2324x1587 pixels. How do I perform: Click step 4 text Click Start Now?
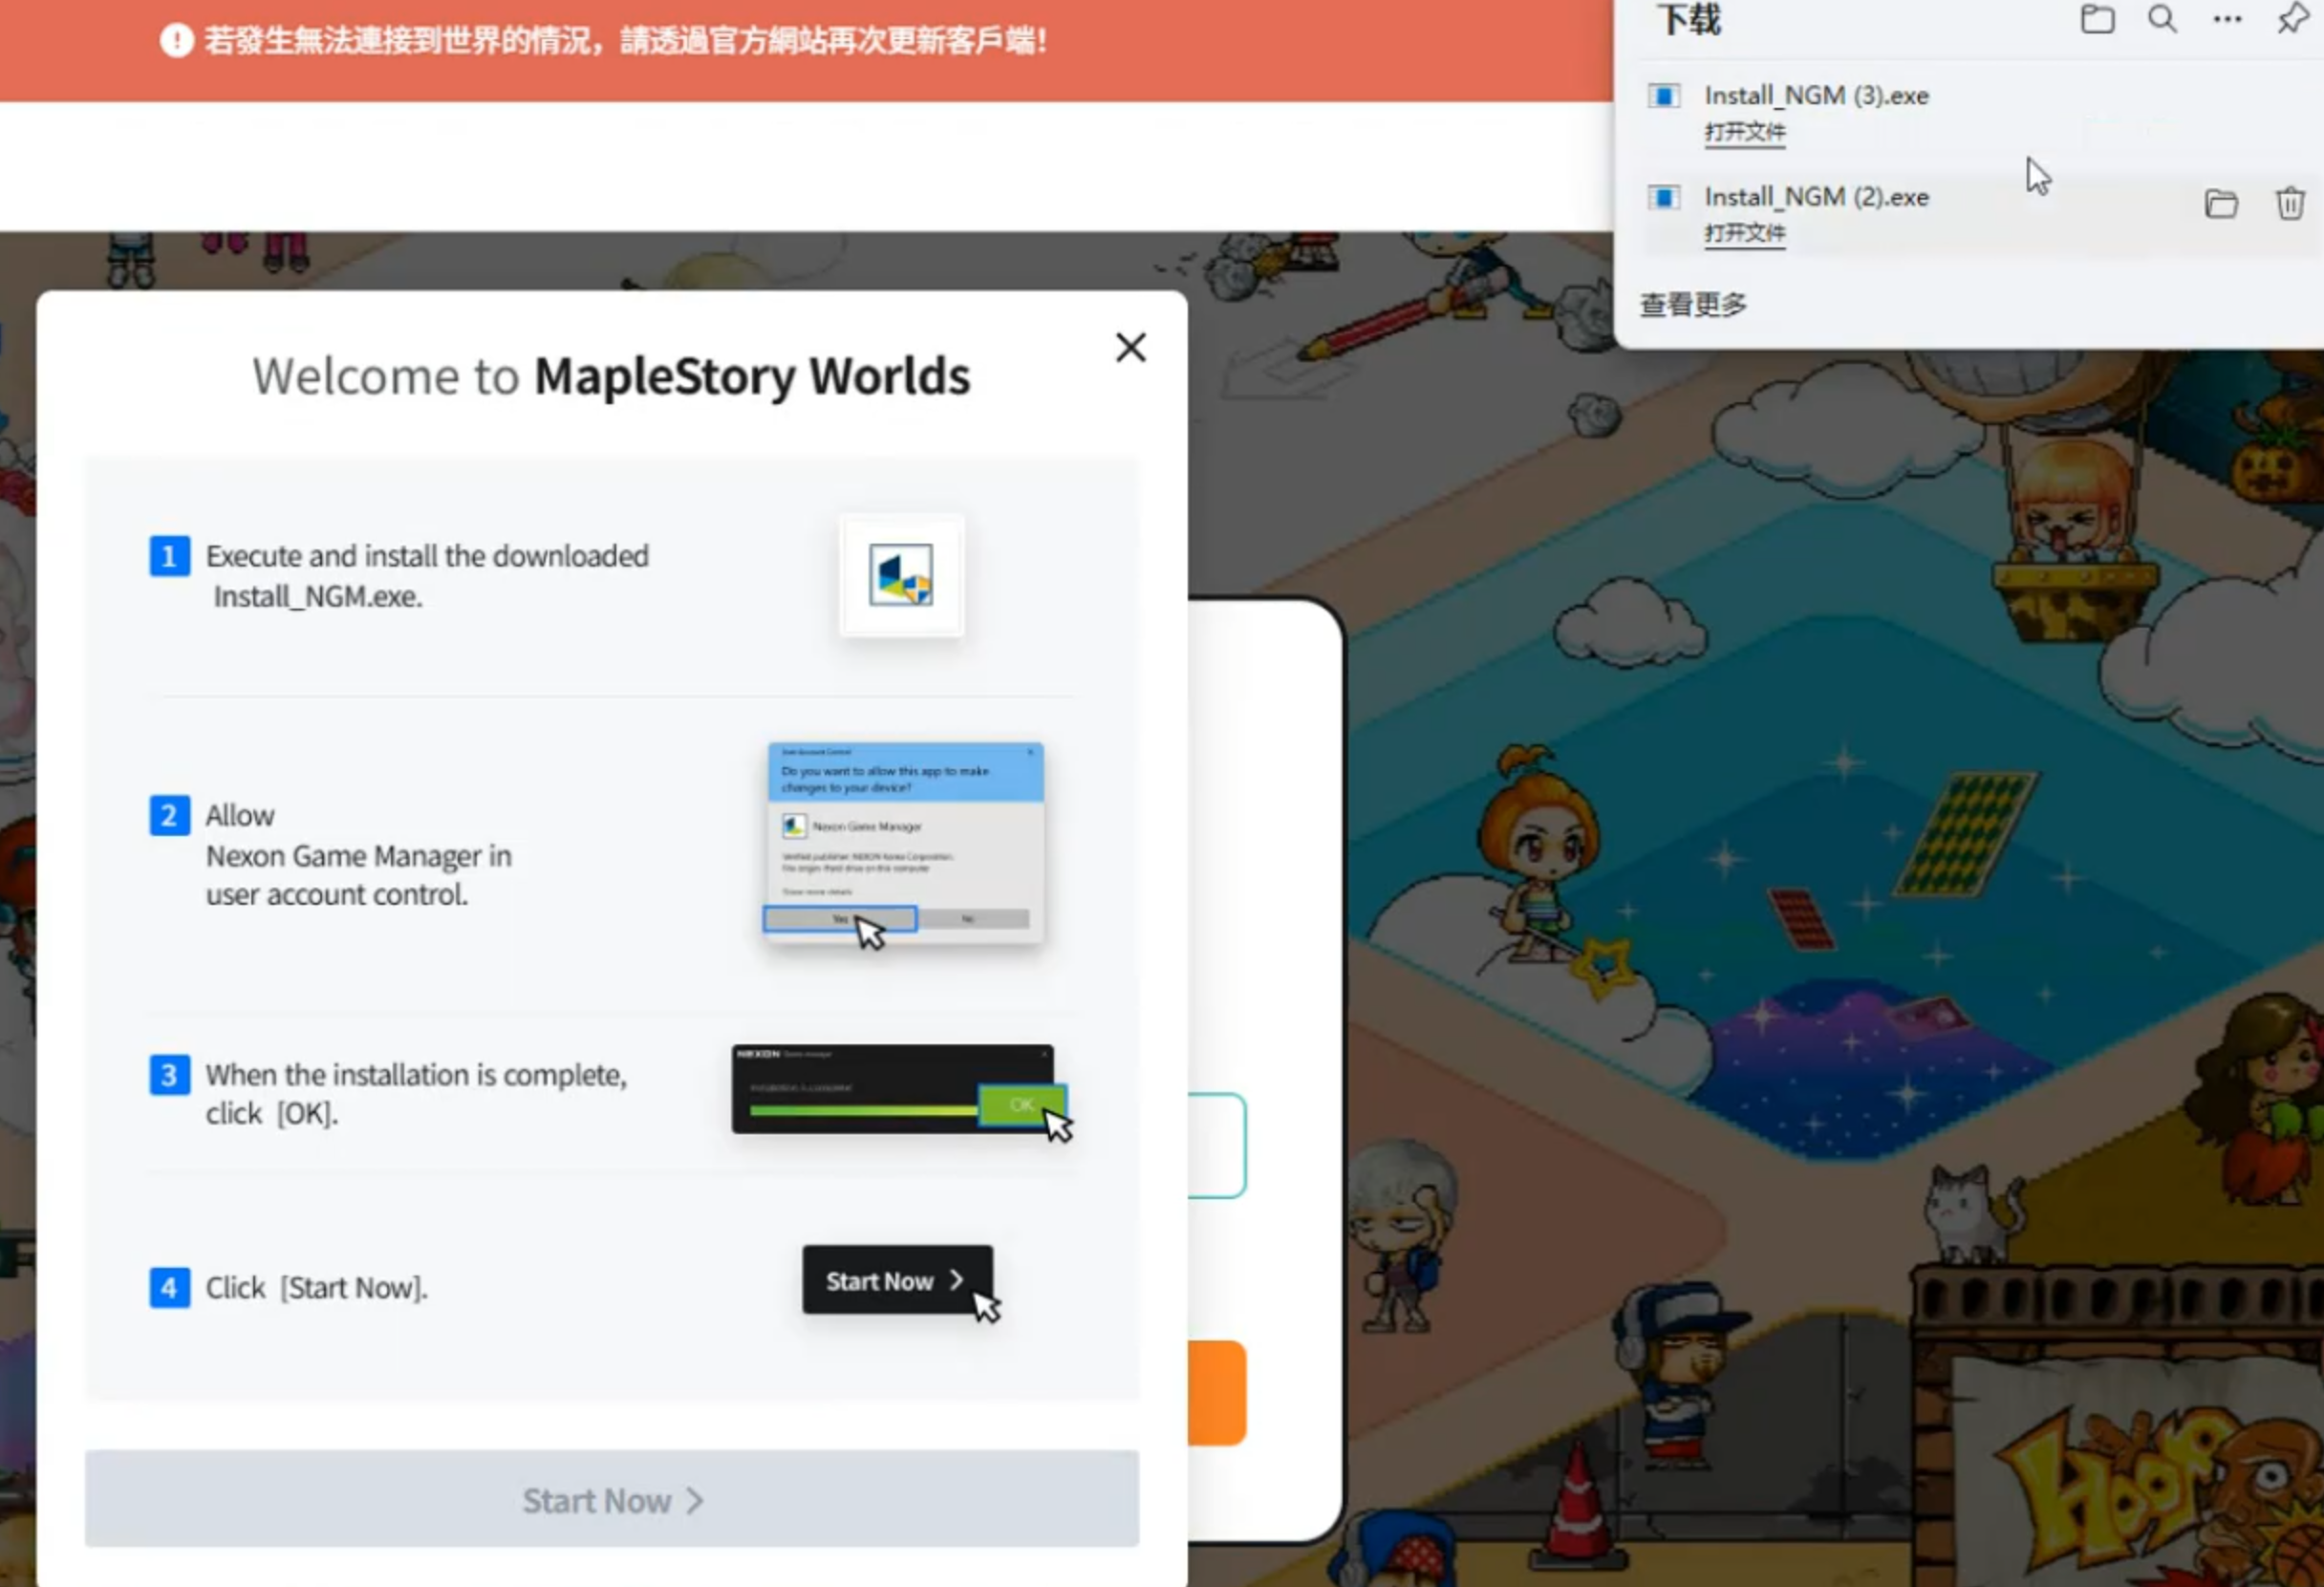point(316,1288)
